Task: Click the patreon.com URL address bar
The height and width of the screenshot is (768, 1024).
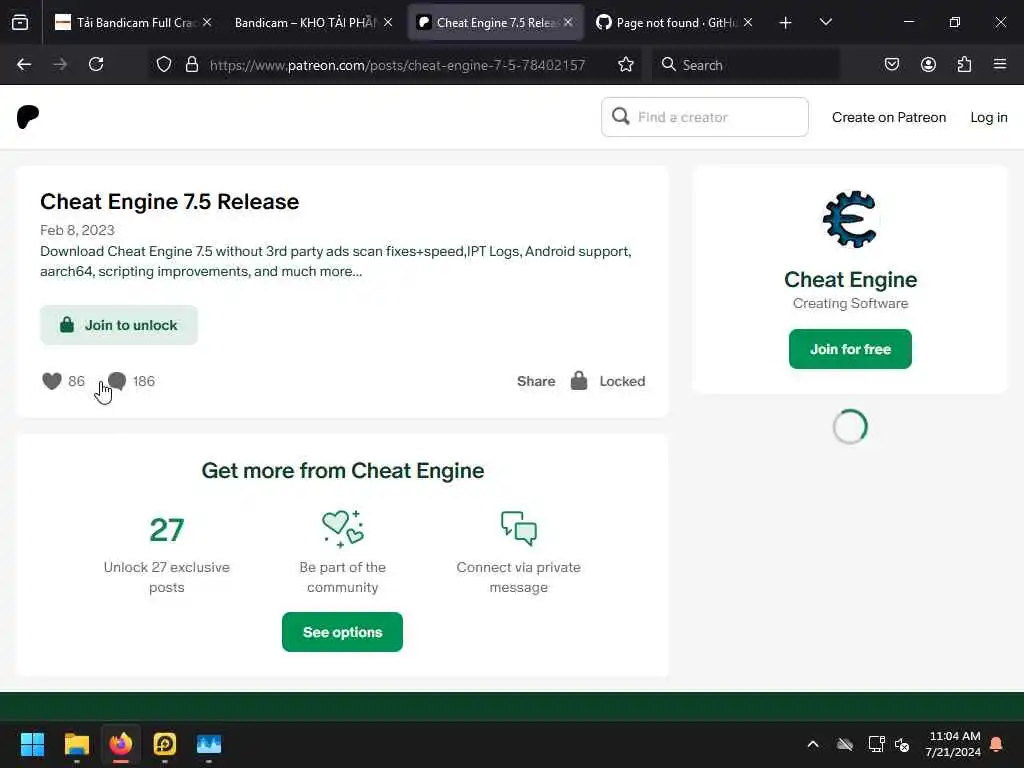Action: pos(397,65)
